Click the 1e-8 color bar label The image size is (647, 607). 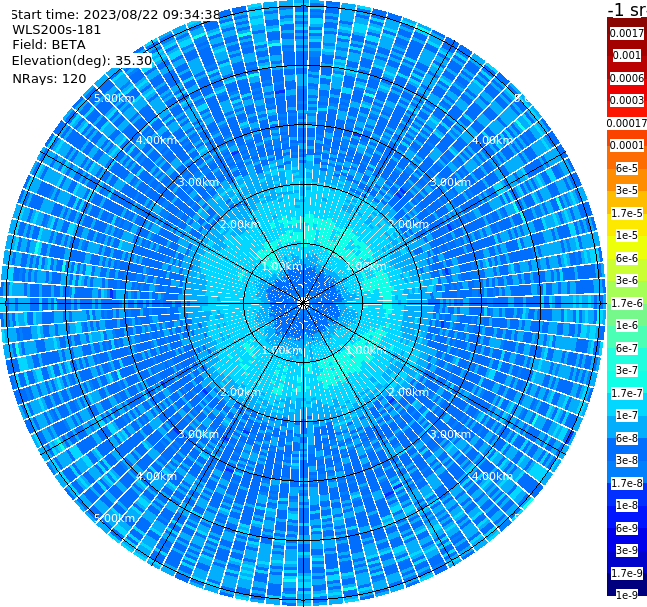pyautogui.click(x=627, y=505)
